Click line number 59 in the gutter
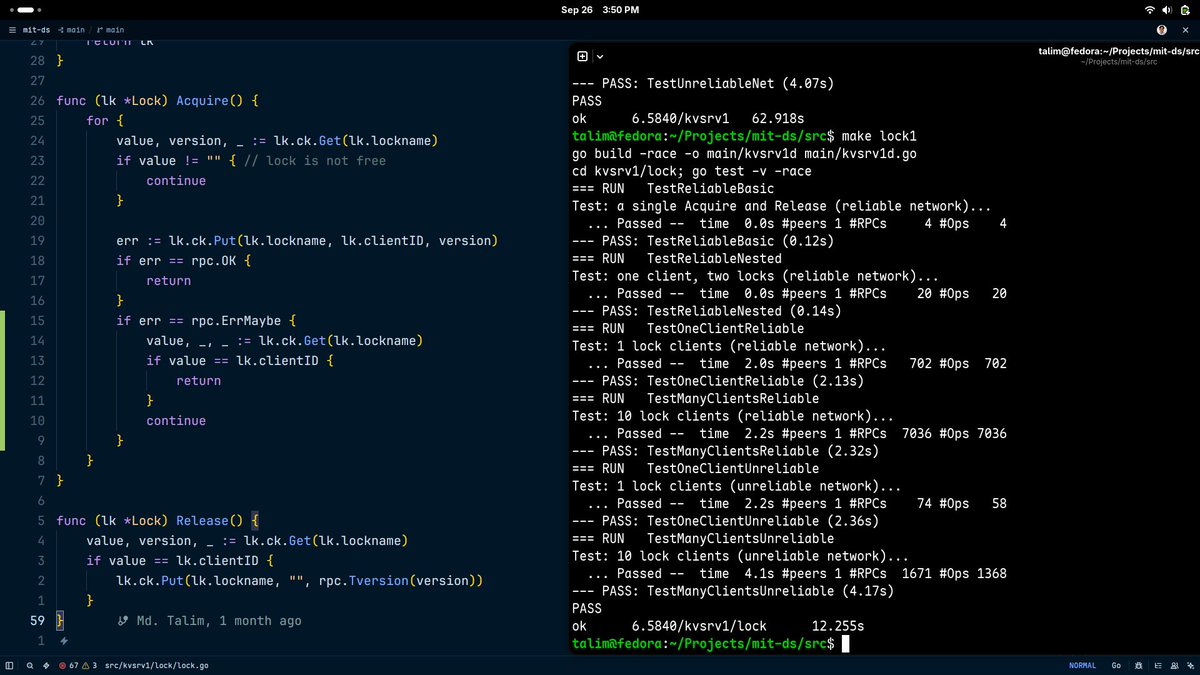1200x675 pixels. 38,621
